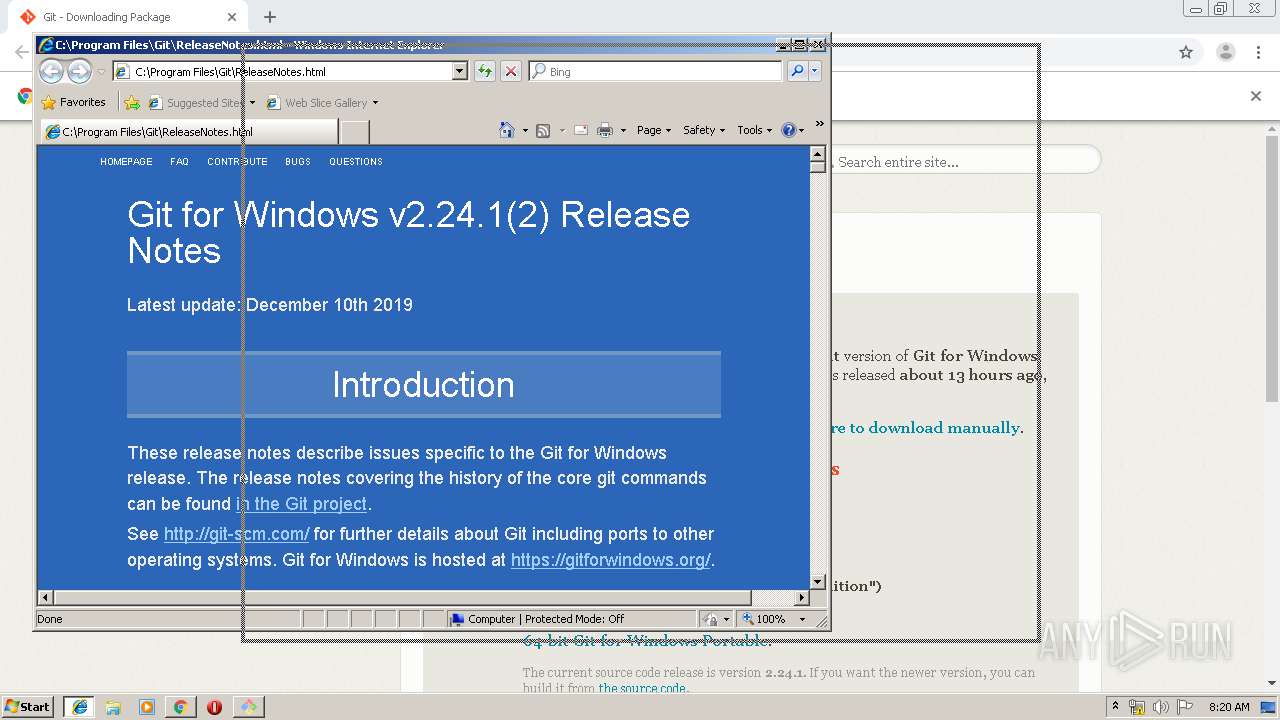Expand the IE command bar overflow chevron
Viewport: 1280px width, 720px height.
coord(819,124)
